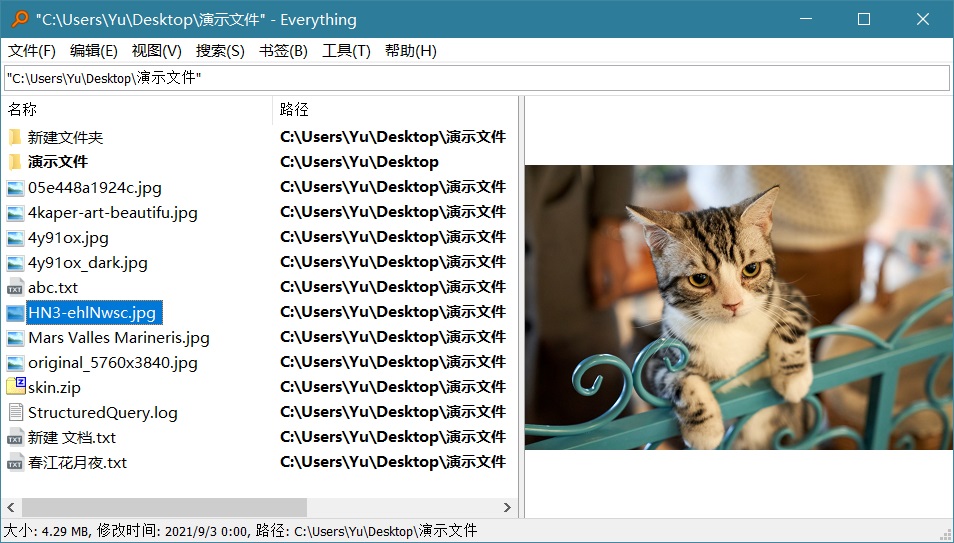Close the Everything window
This screenshot has width=954, height=543.
[x=923, y=19]
